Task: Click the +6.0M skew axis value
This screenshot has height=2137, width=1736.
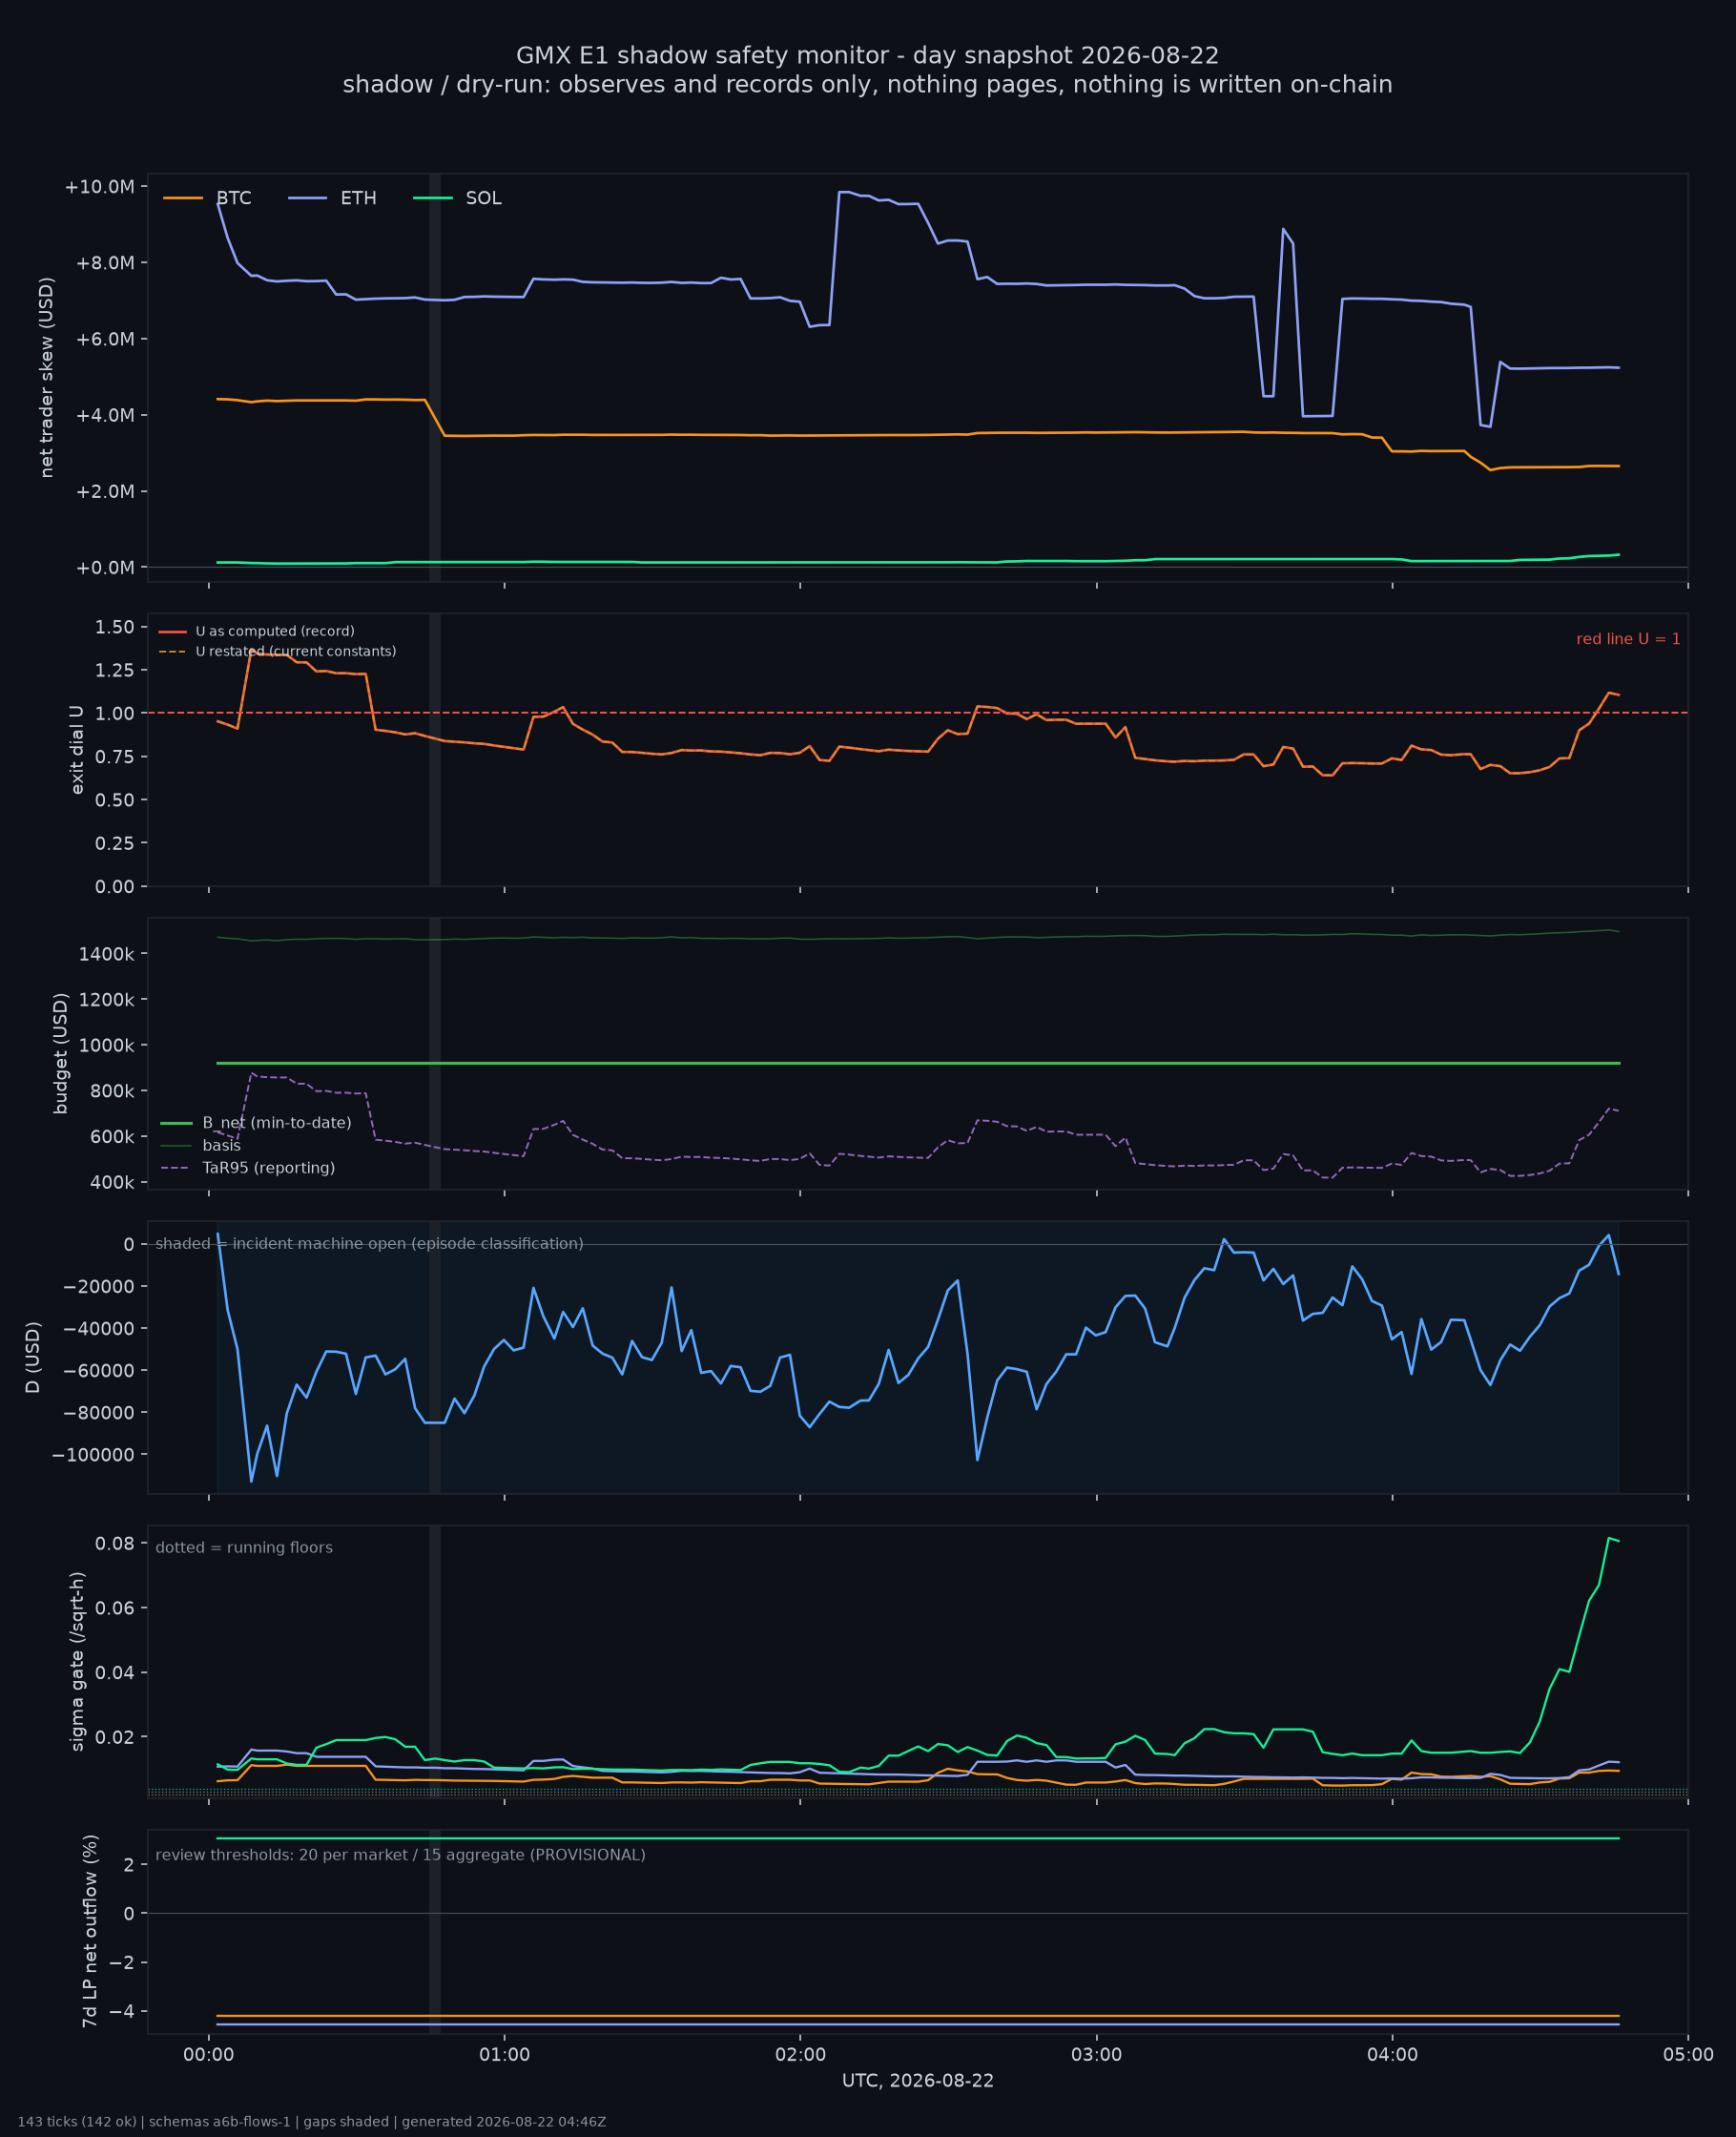Action: click(105, 339)
